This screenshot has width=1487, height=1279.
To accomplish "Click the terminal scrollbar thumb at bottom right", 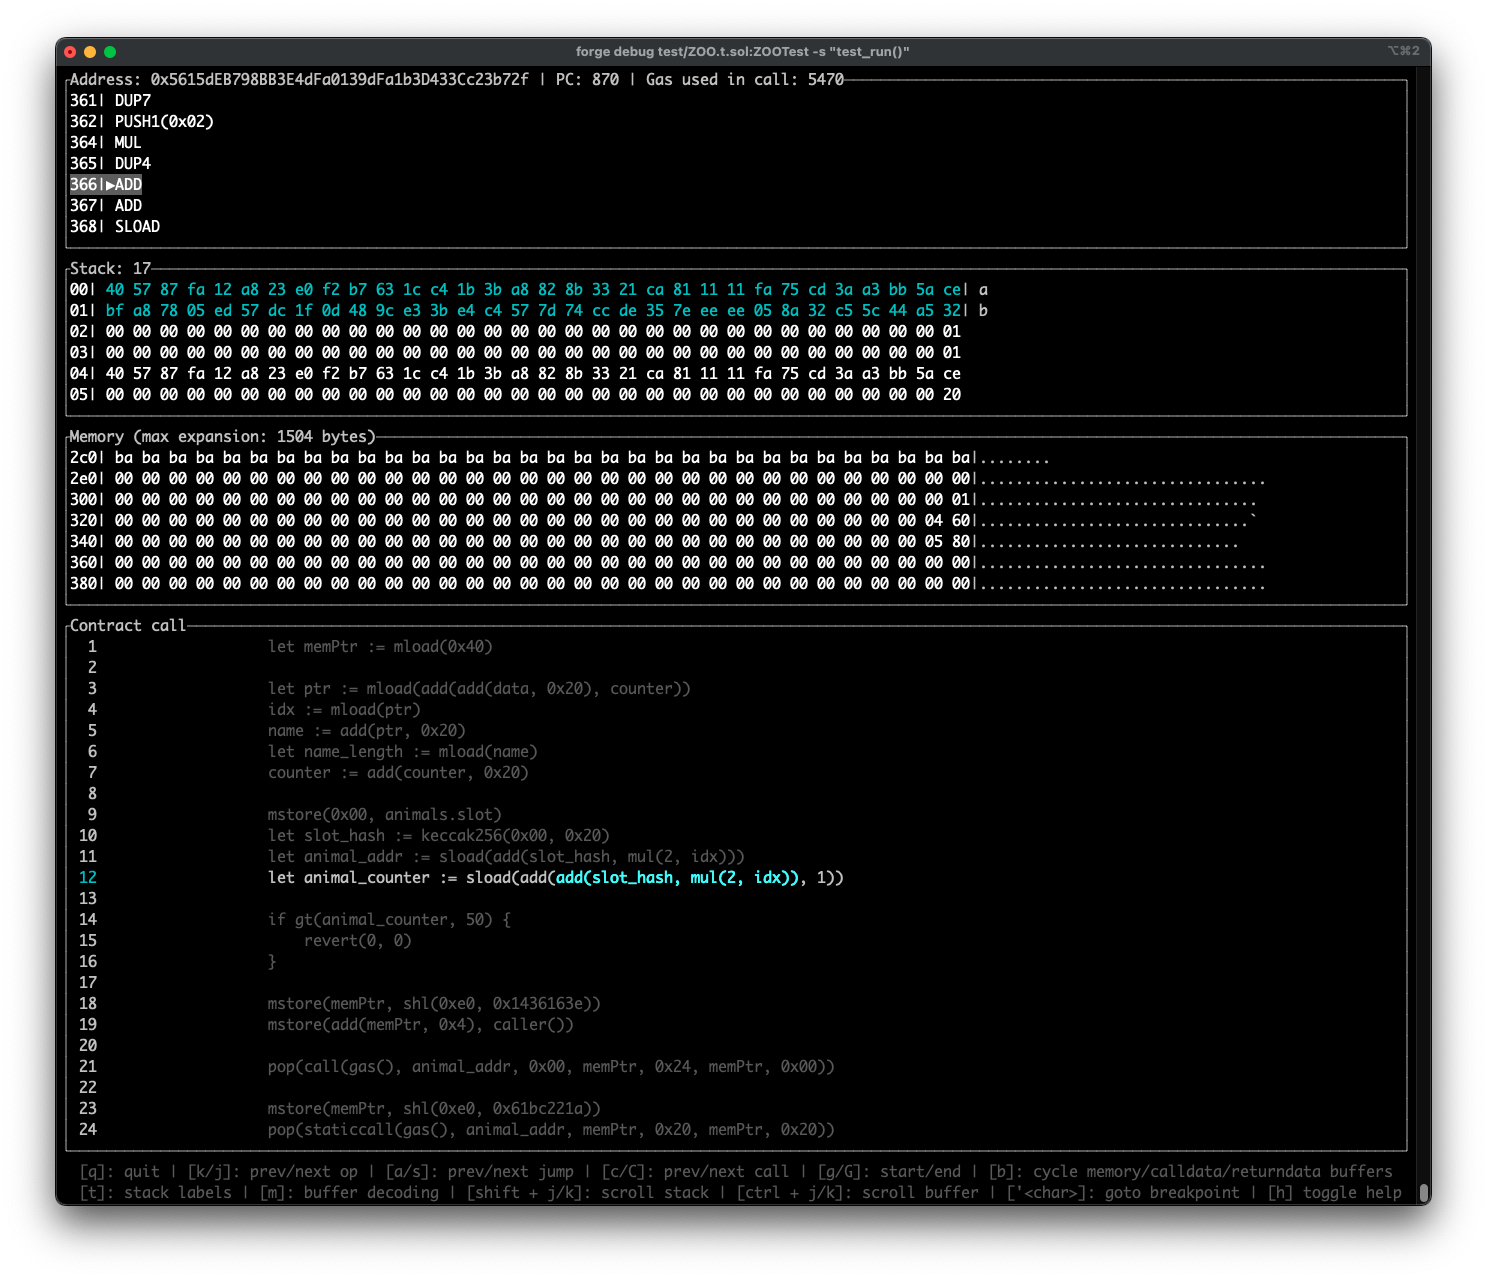I will point(1424,1192).
